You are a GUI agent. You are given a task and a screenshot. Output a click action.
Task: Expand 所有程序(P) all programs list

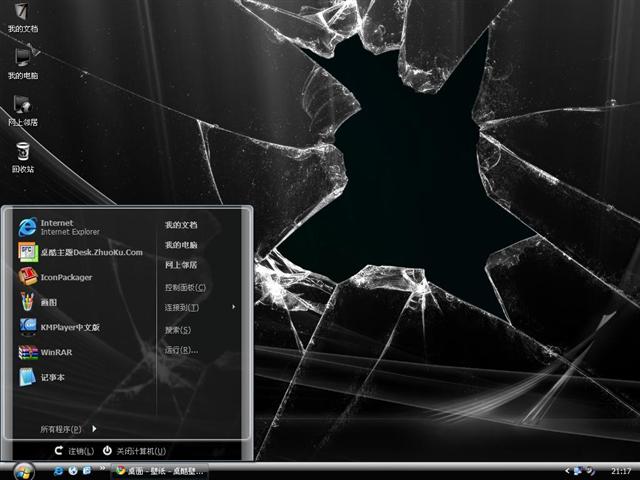(68, 429)
